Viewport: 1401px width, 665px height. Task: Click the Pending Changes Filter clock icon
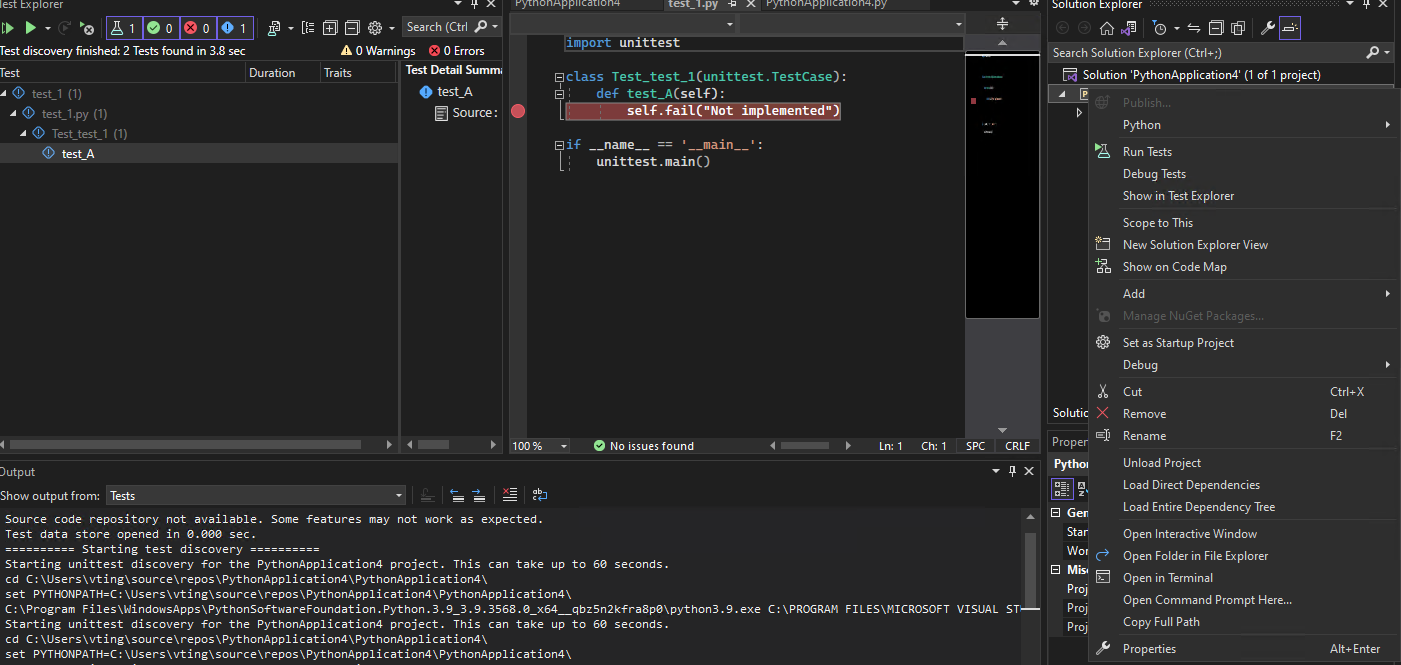coord(1159,28)
